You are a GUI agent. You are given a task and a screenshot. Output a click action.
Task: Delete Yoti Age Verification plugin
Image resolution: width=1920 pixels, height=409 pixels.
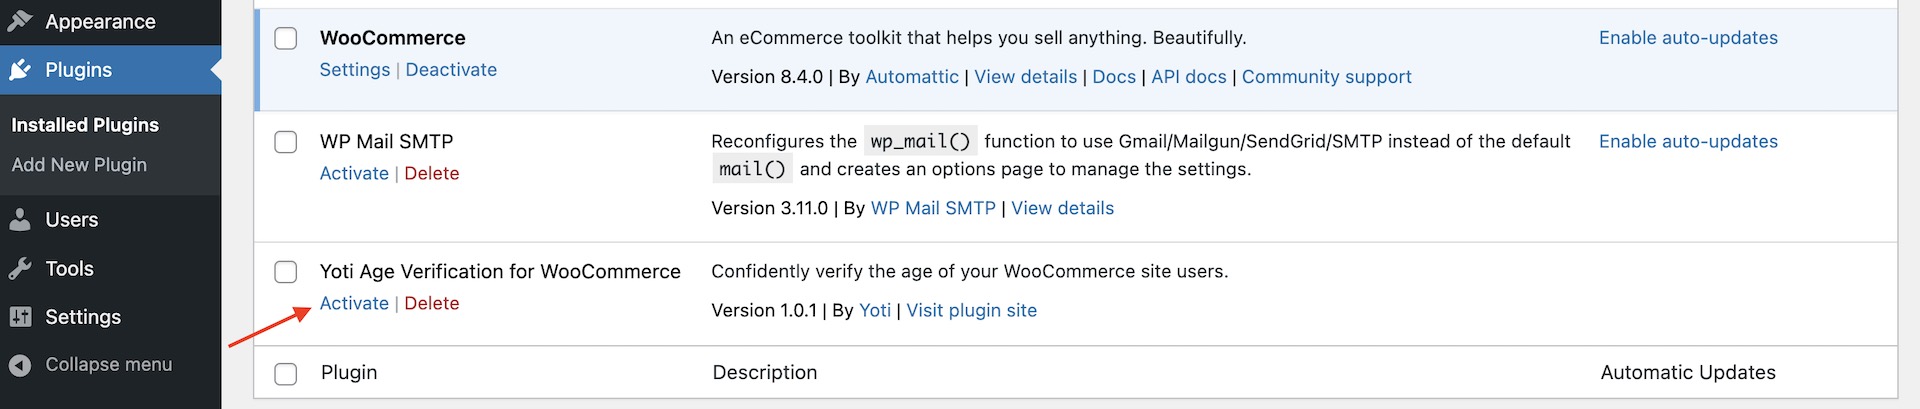click(x=432, y=304)
